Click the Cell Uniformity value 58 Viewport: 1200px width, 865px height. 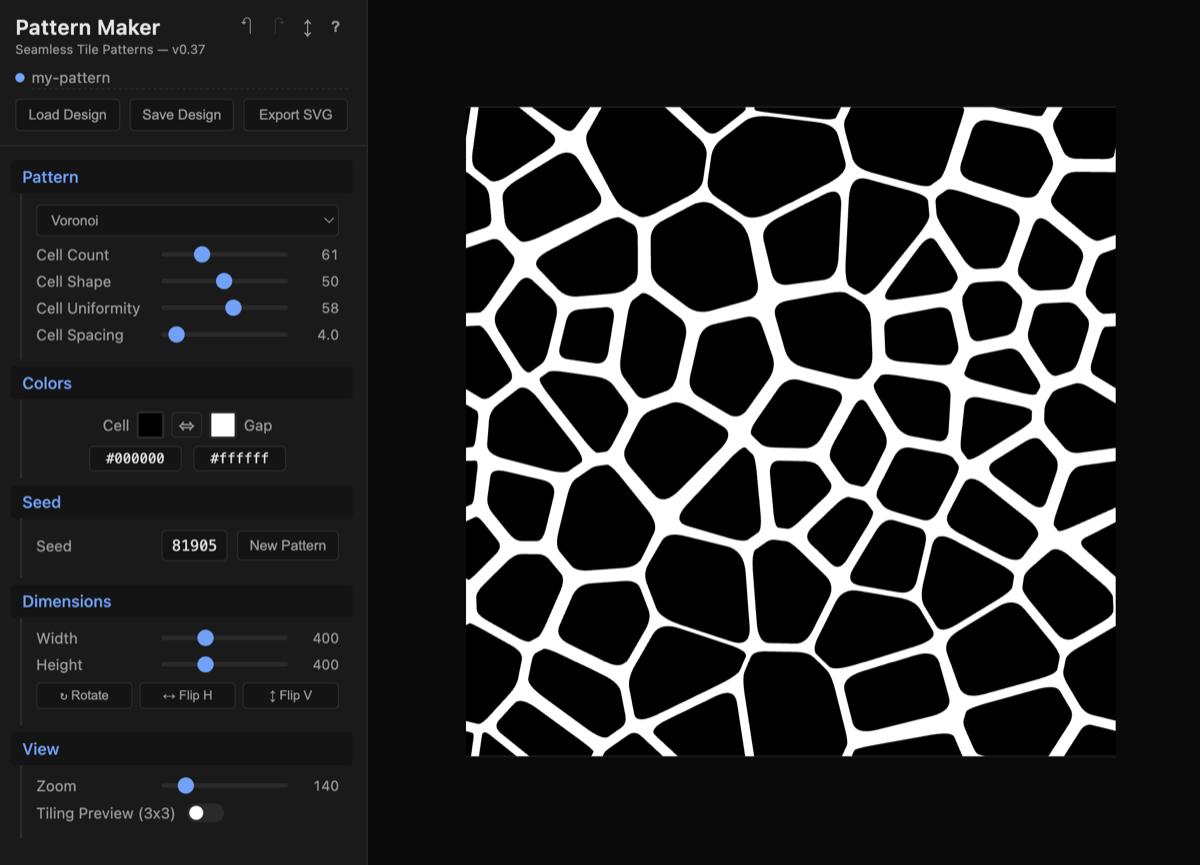(330, 308)
